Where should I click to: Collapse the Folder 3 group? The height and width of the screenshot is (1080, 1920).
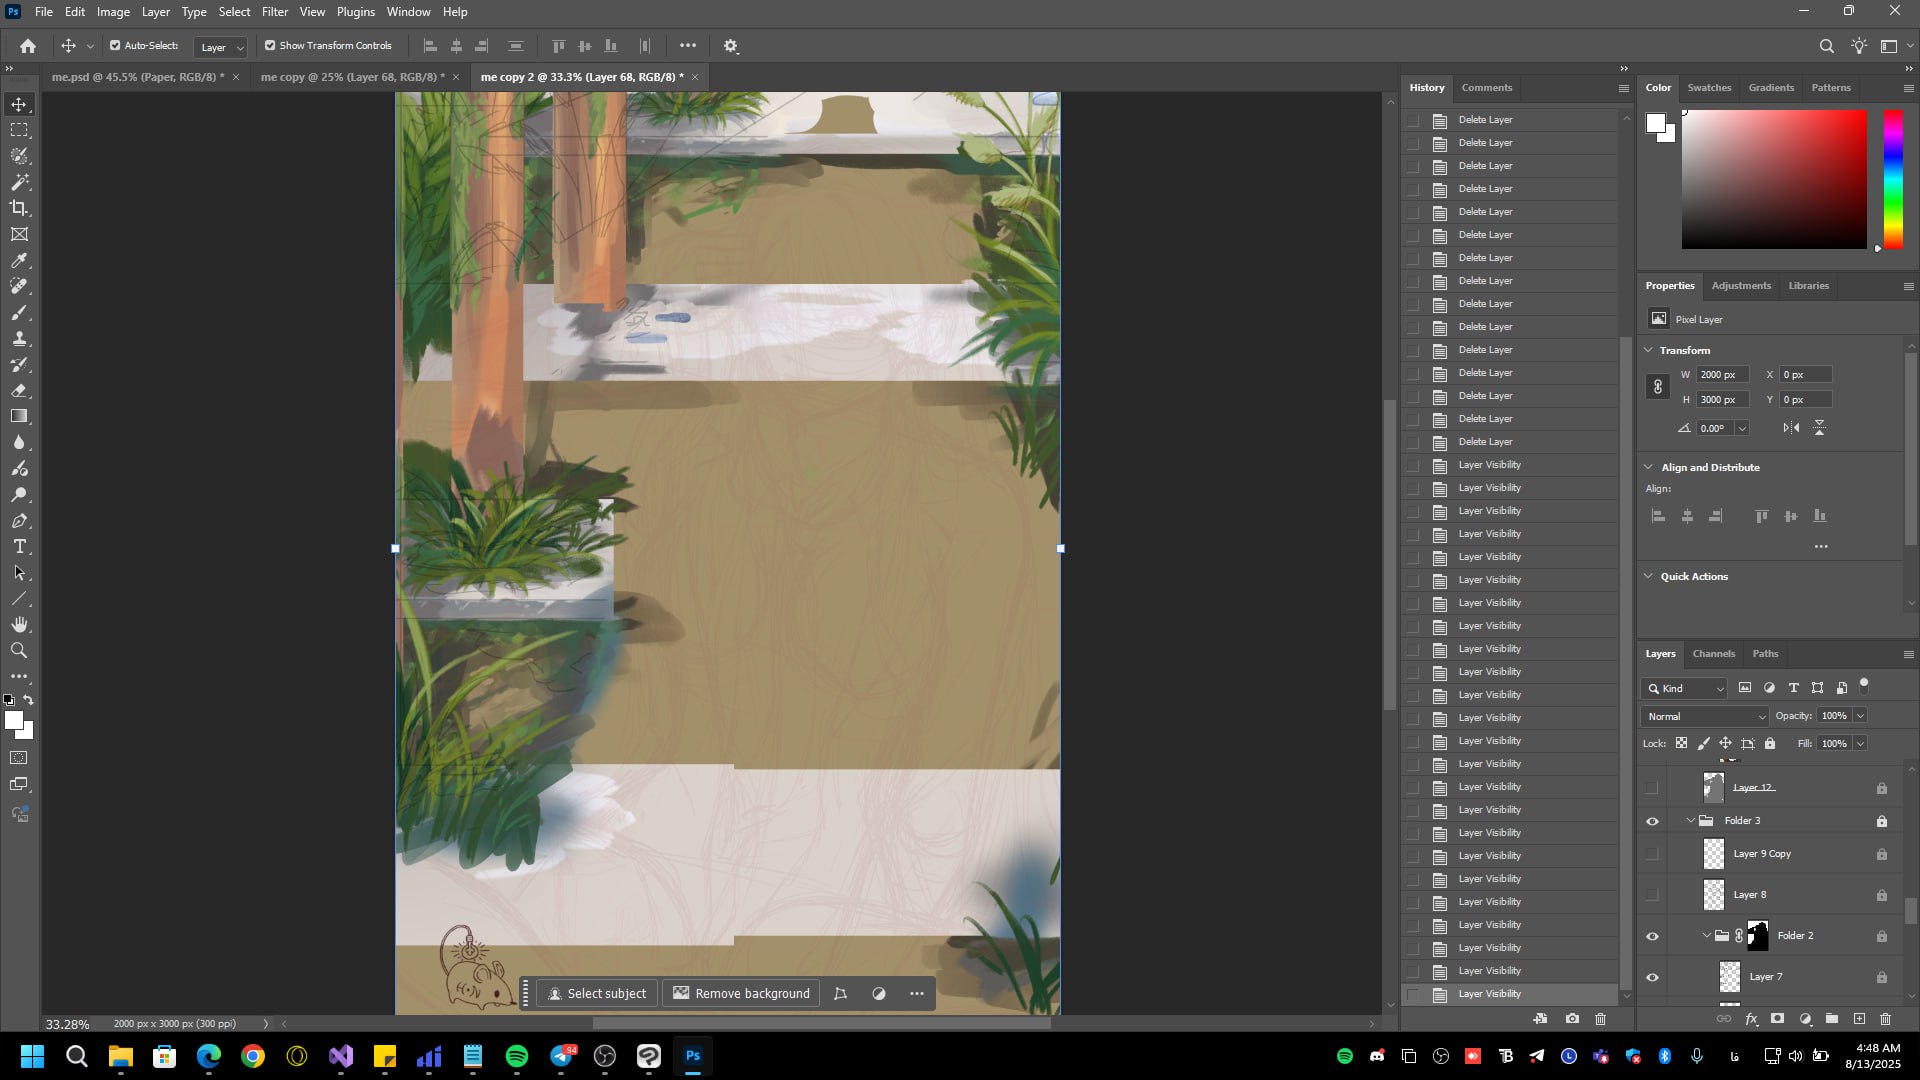tap(1691, 821)
